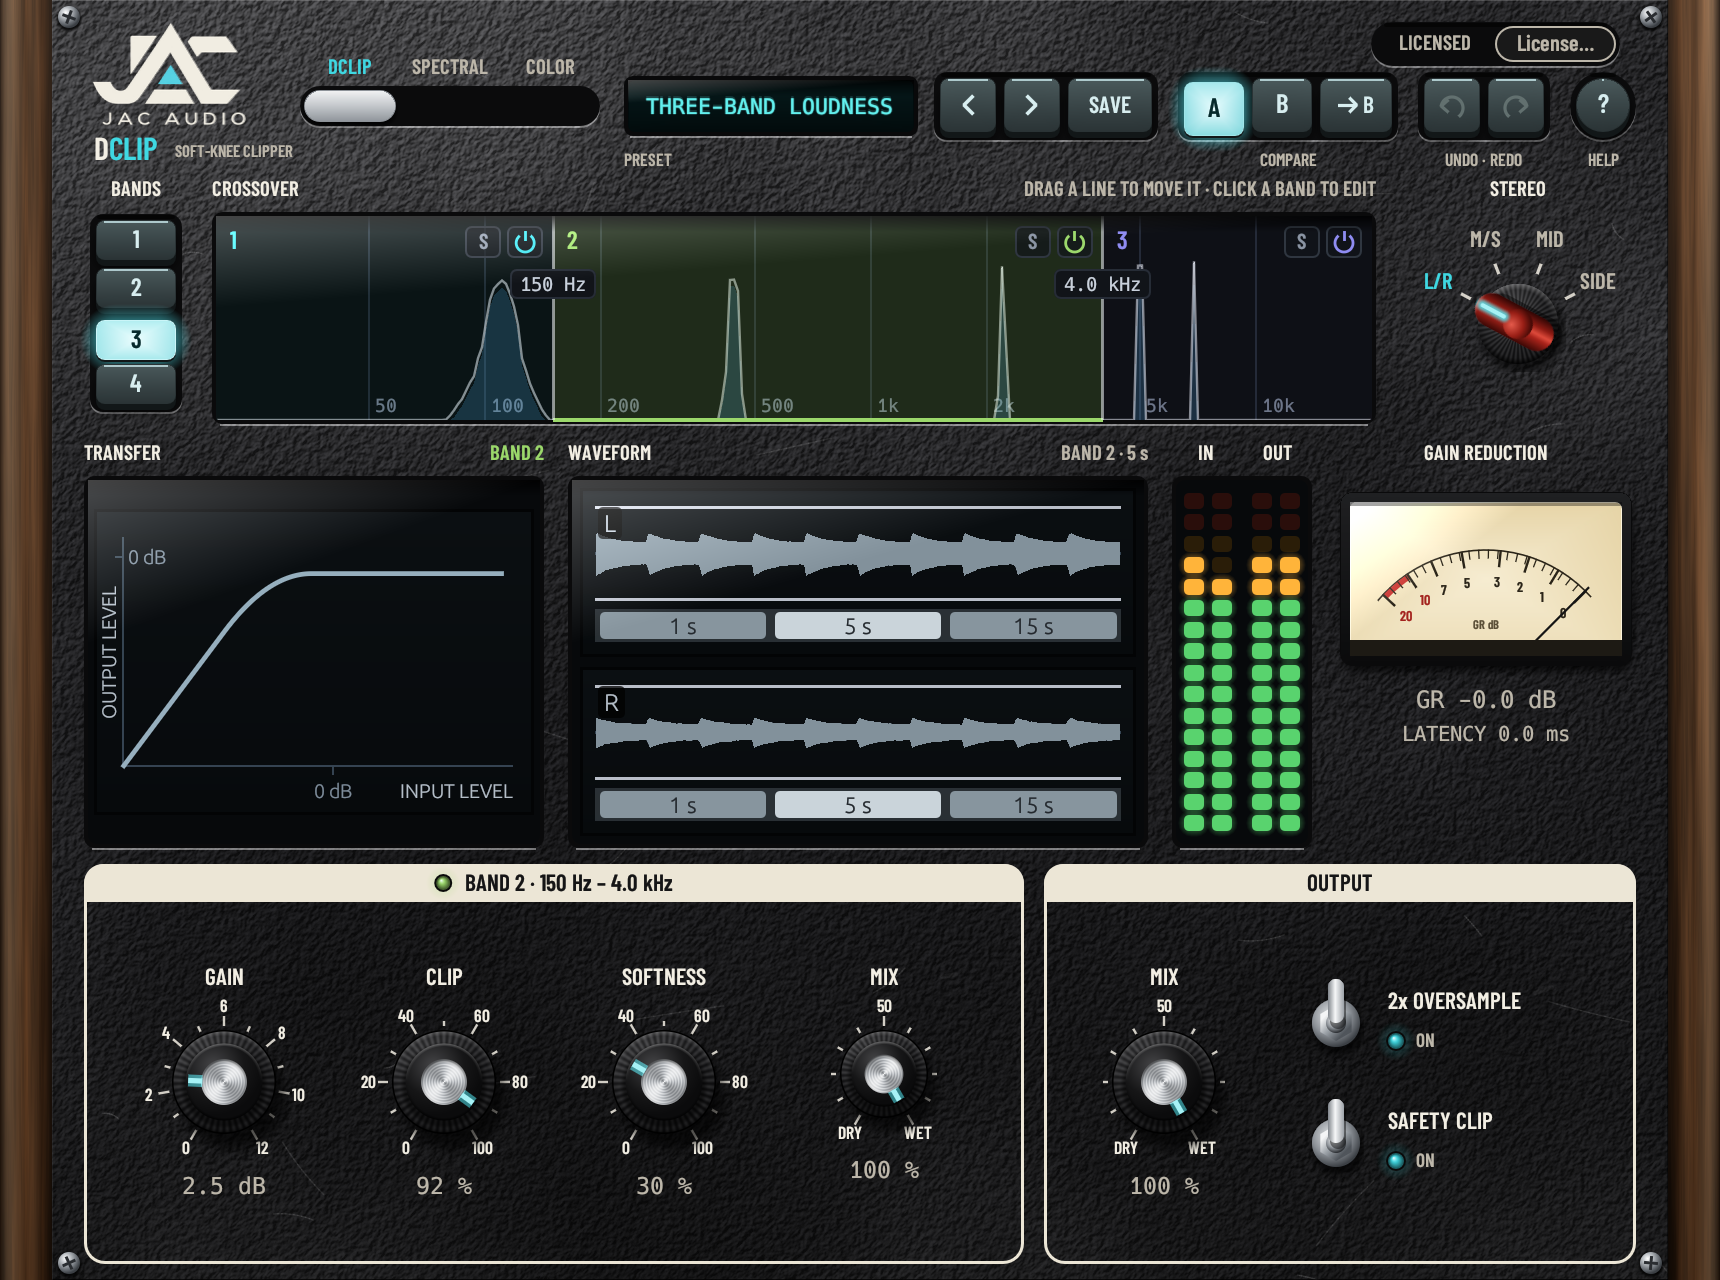Set left waveform view to 15 s
The height and width of the screenshot is (1280, 1720).
[x=1033, y=626]
